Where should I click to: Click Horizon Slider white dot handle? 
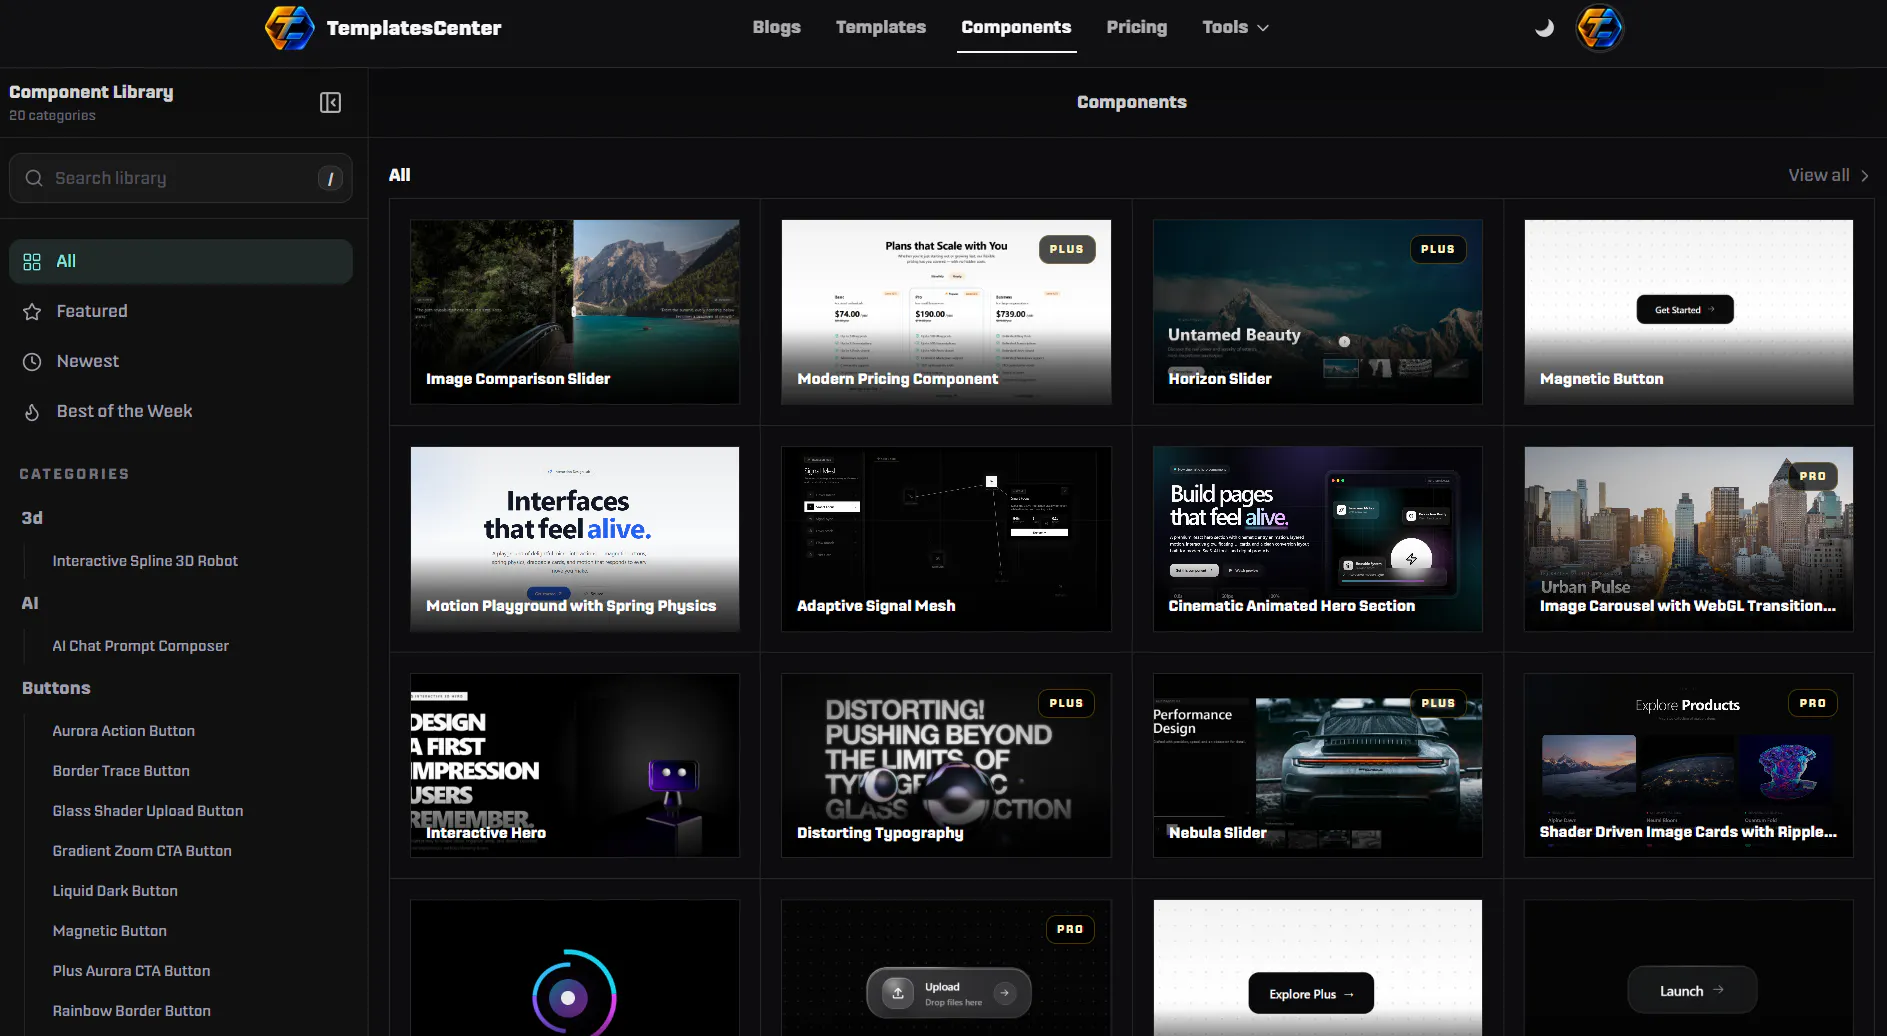[x=1345, y=342]
